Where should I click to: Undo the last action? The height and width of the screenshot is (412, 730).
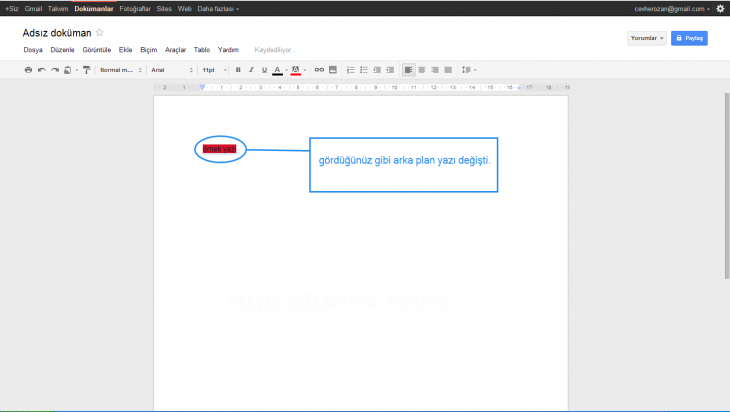click(x=41, y=70)
